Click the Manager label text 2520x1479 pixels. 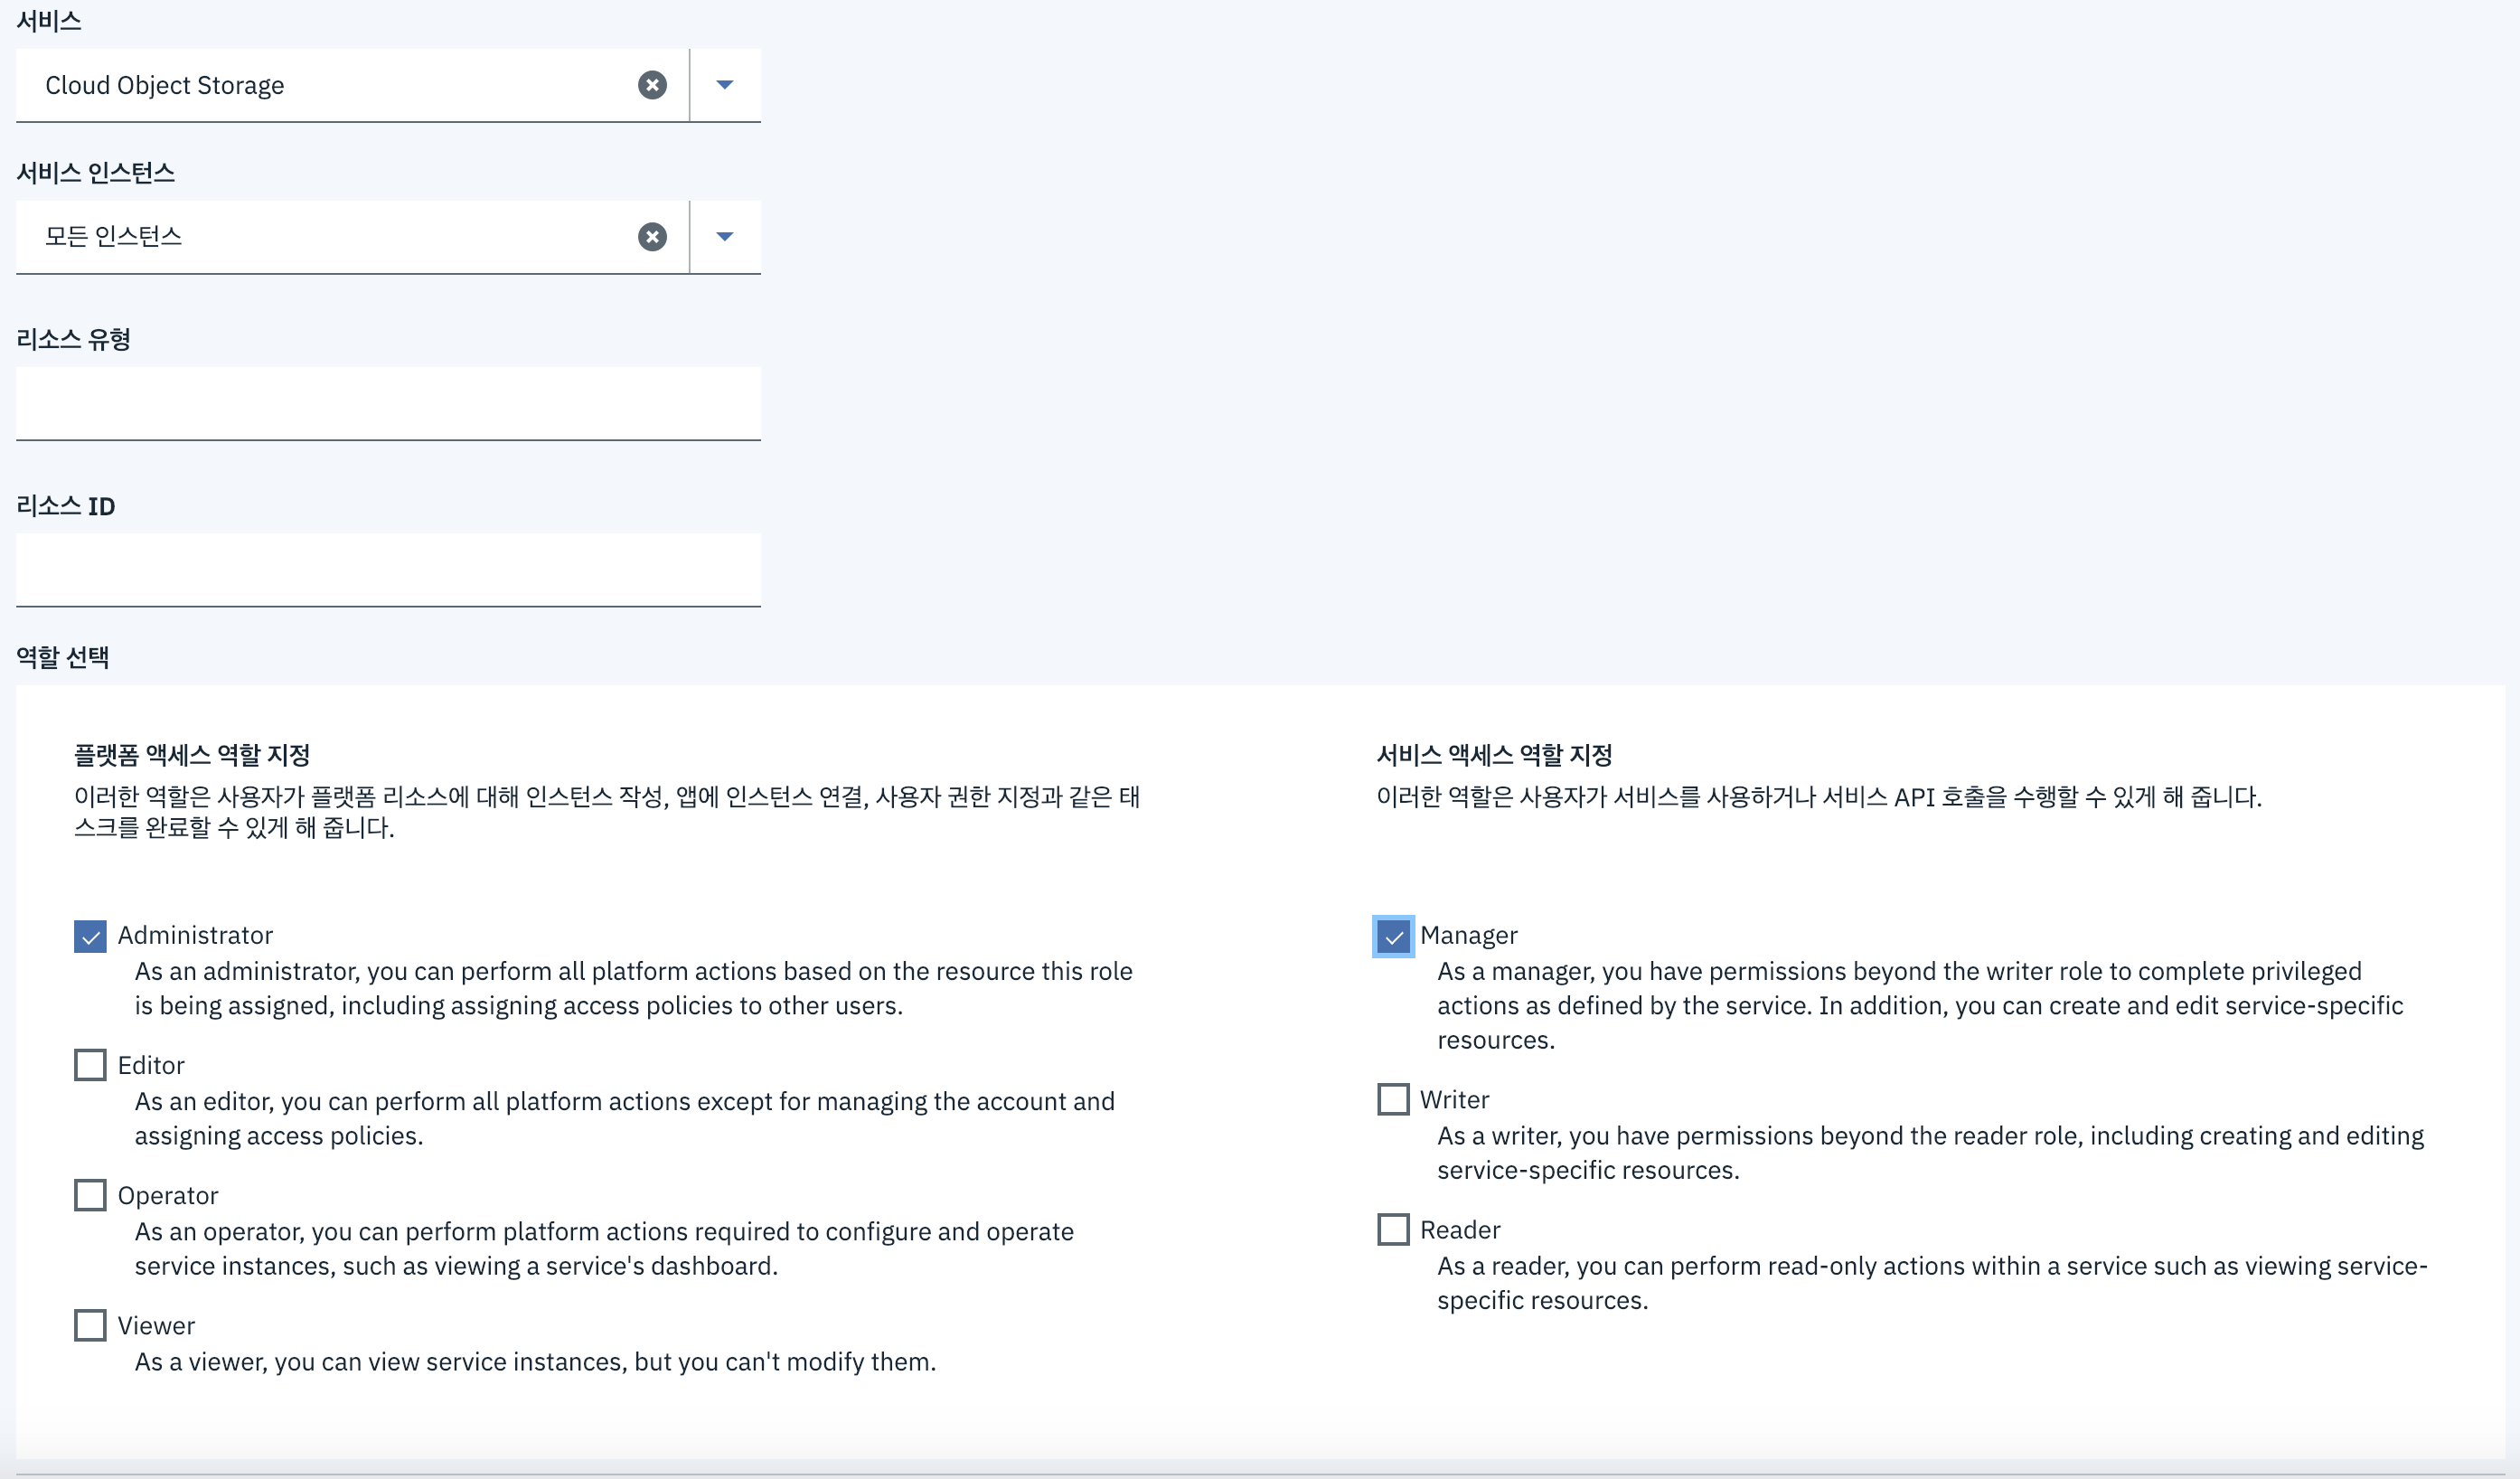(1468, 935)
